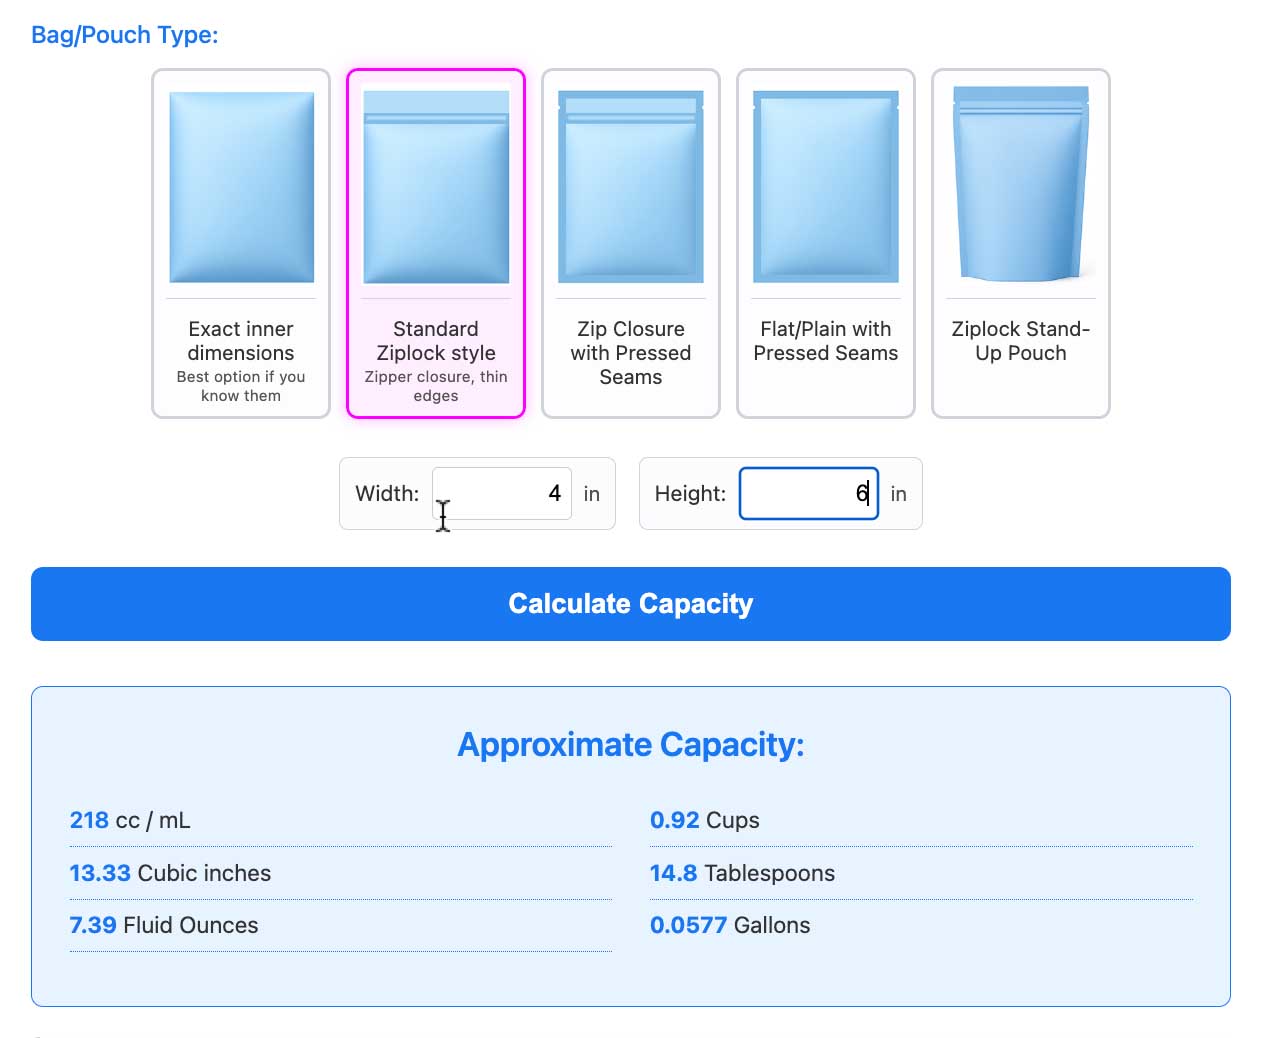Select the "Standard Ziplock style" option label
Screen dimensions: 1263x1038
click(436, 341)
